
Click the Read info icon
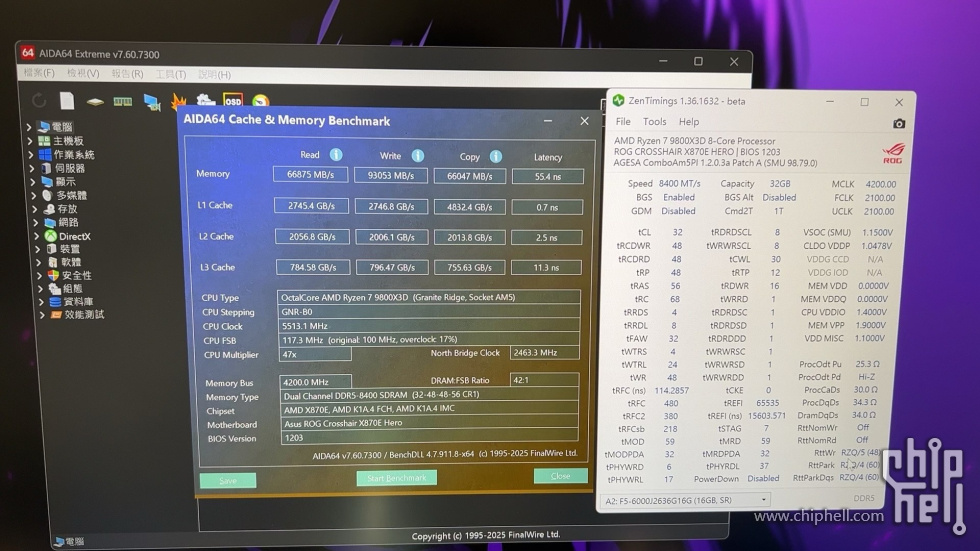[x=336, y=154]
